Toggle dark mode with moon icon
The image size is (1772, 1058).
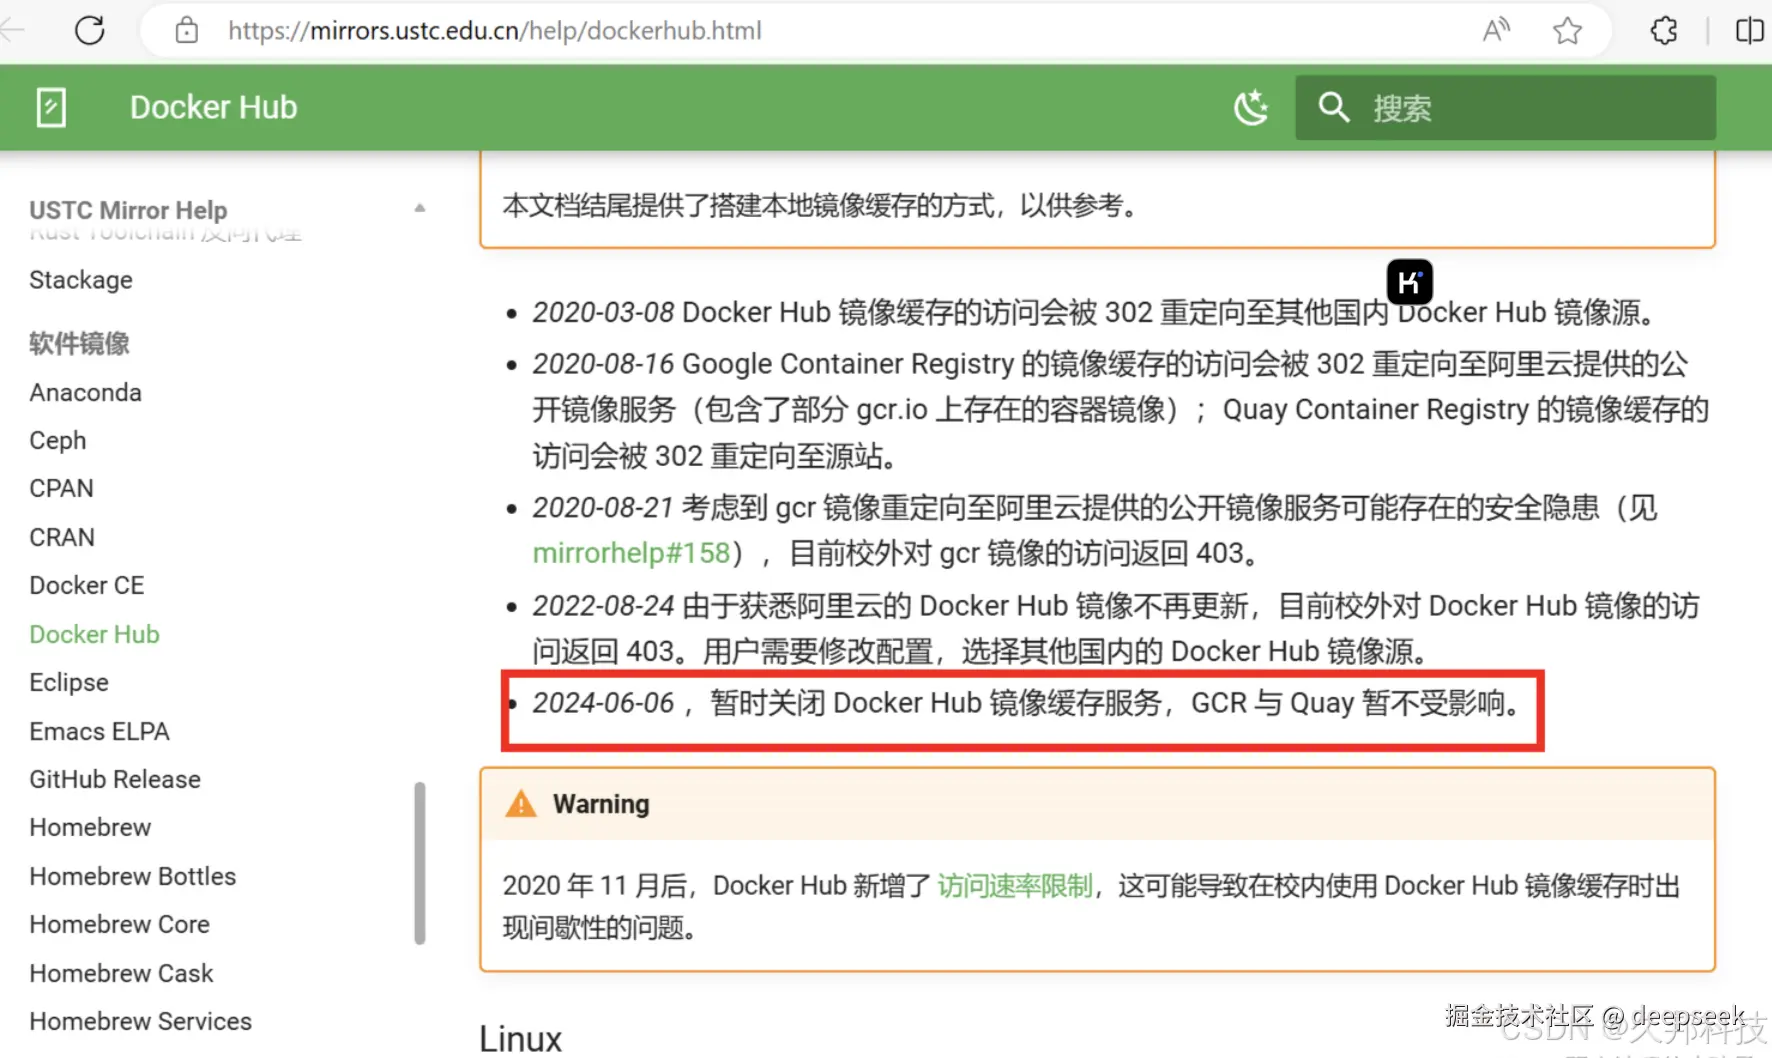1251,108
